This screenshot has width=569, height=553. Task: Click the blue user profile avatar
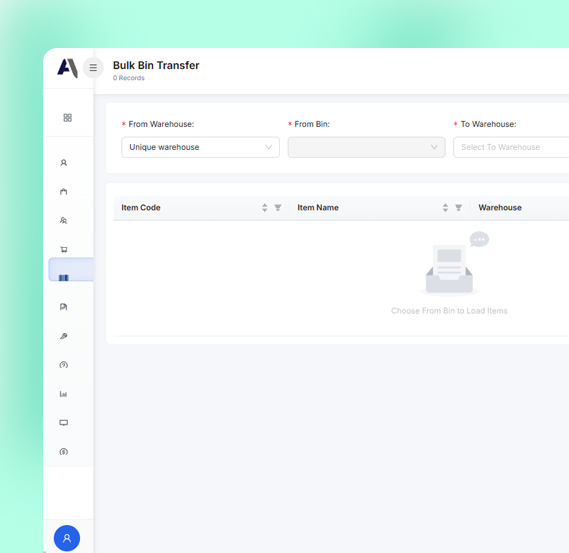pyautogui.click(x=67, y=538)
